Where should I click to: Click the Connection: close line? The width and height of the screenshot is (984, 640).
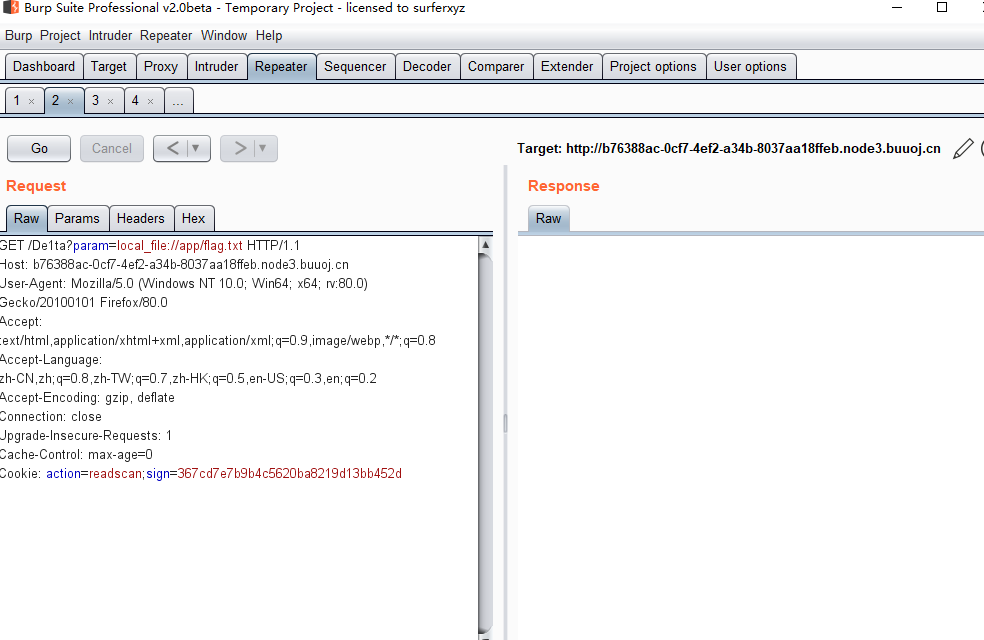tap(51, 417)
